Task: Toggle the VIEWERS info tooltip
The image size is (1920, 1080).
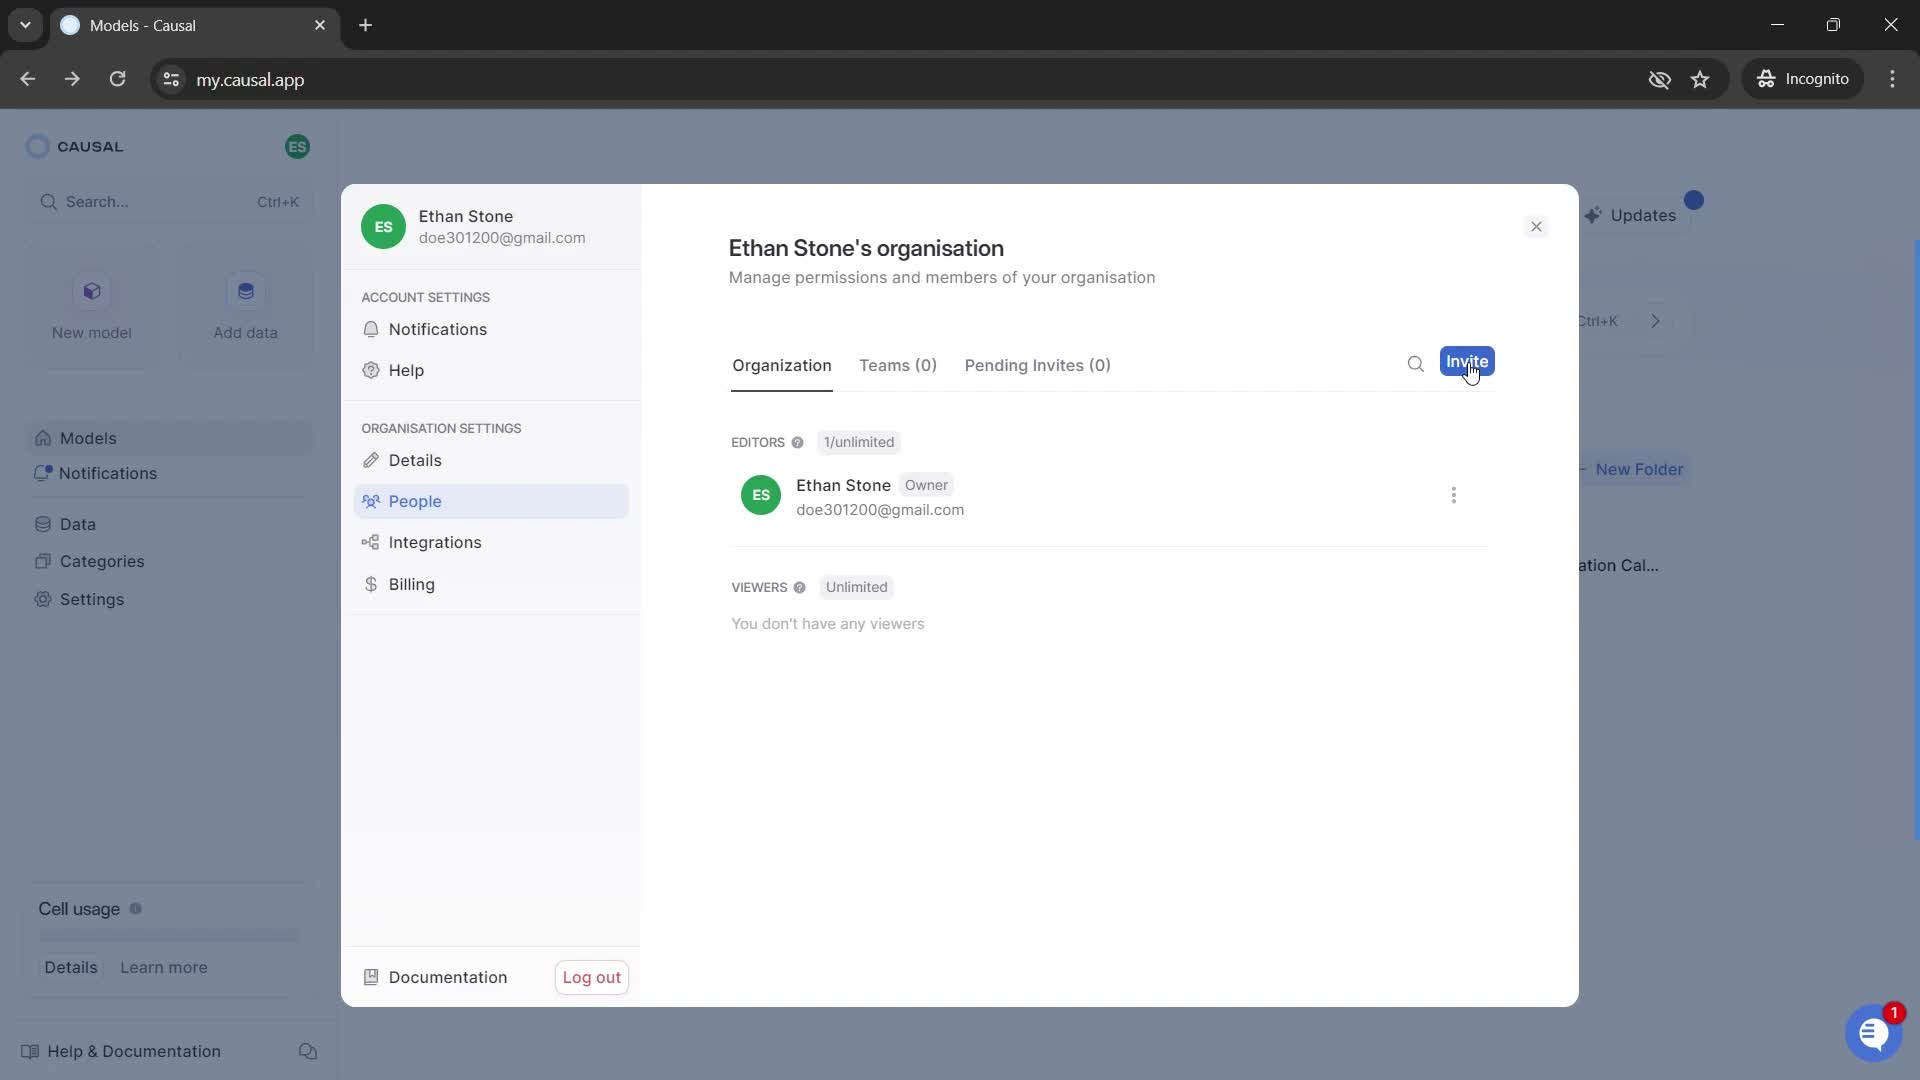Action: click(800, 587)
